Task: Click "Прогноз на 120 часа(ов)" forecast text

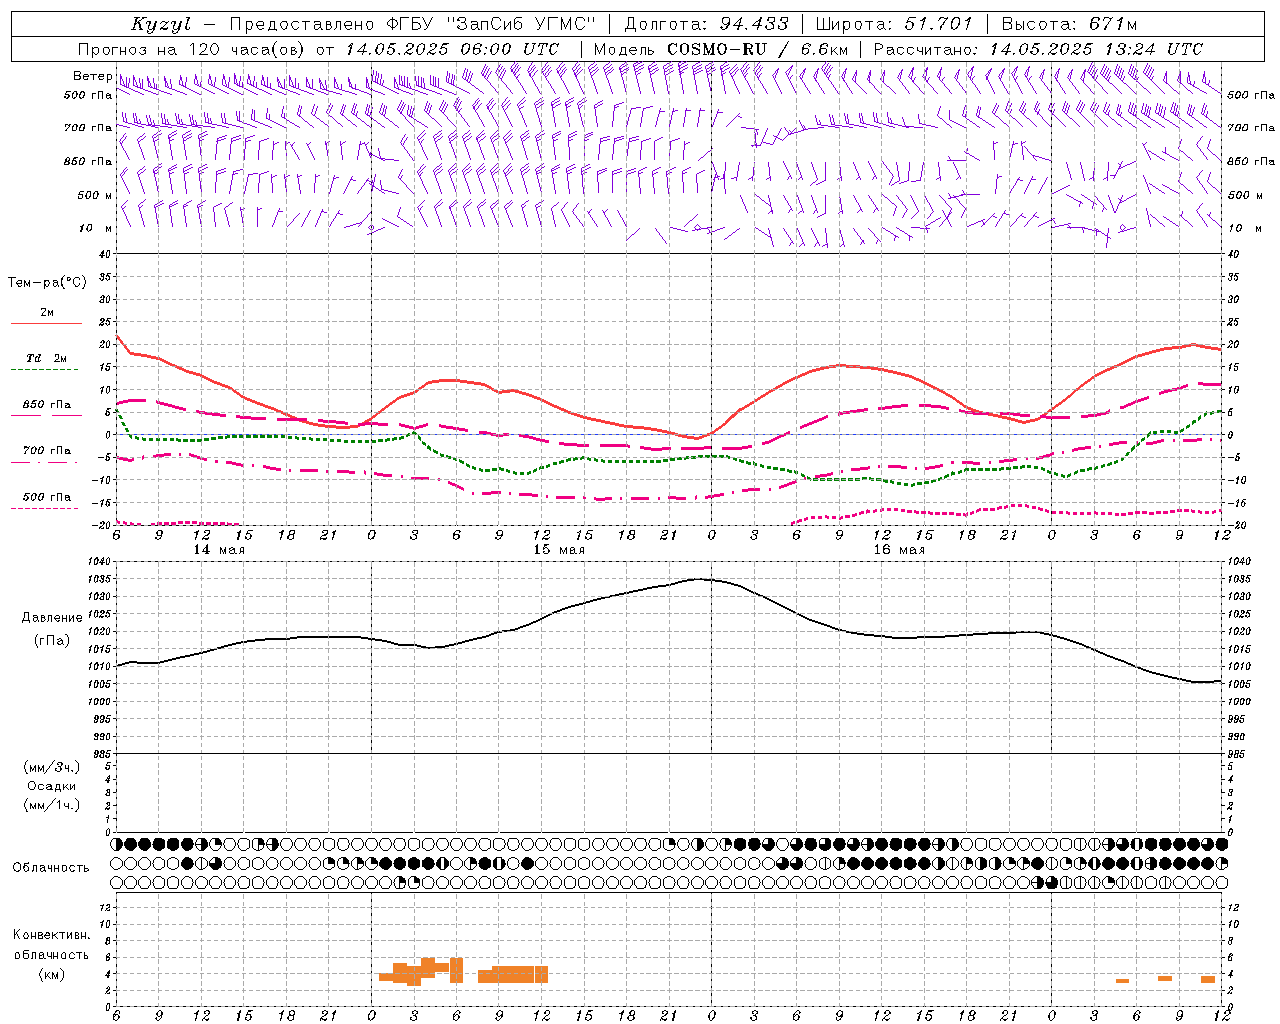Action: (x=193, y=49)
